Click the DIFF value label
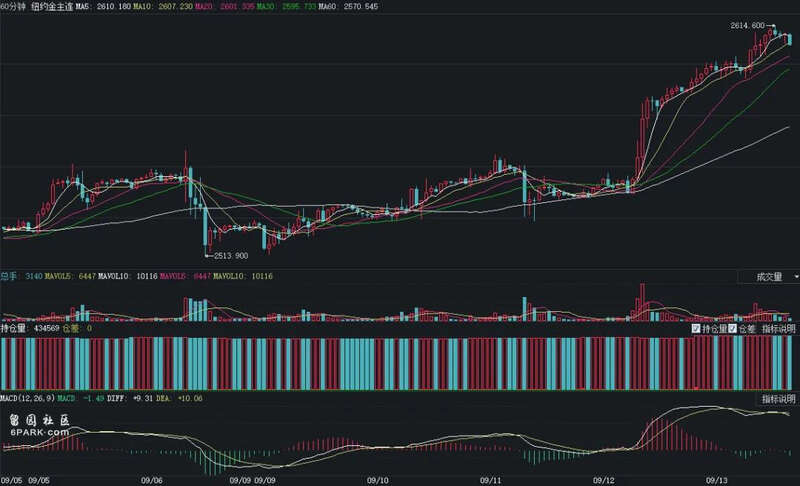The width and height of the screenshot is (800, 486). [136, 399]
